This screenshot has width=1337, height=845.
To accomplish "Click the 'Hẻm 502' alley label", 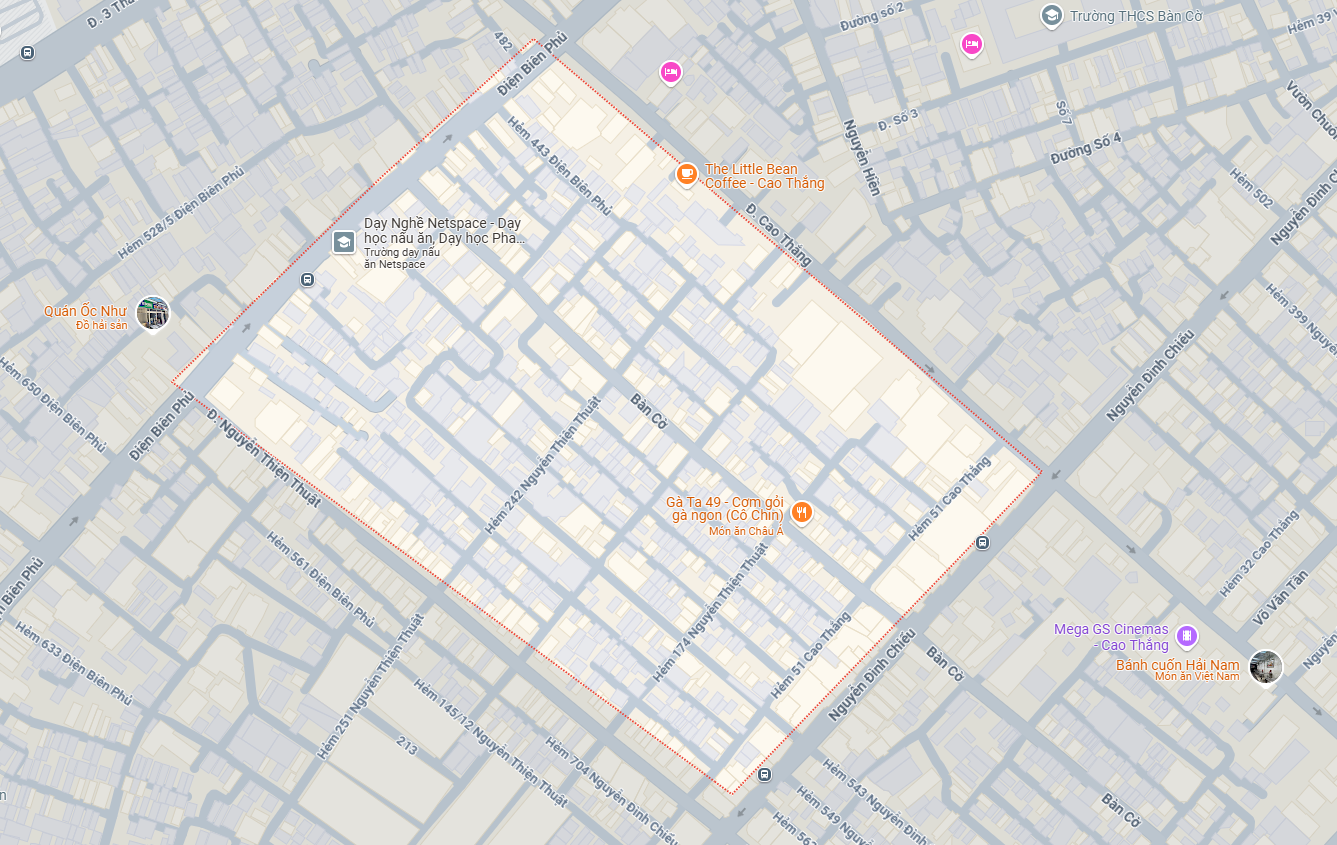I will tap(1251, 188).
